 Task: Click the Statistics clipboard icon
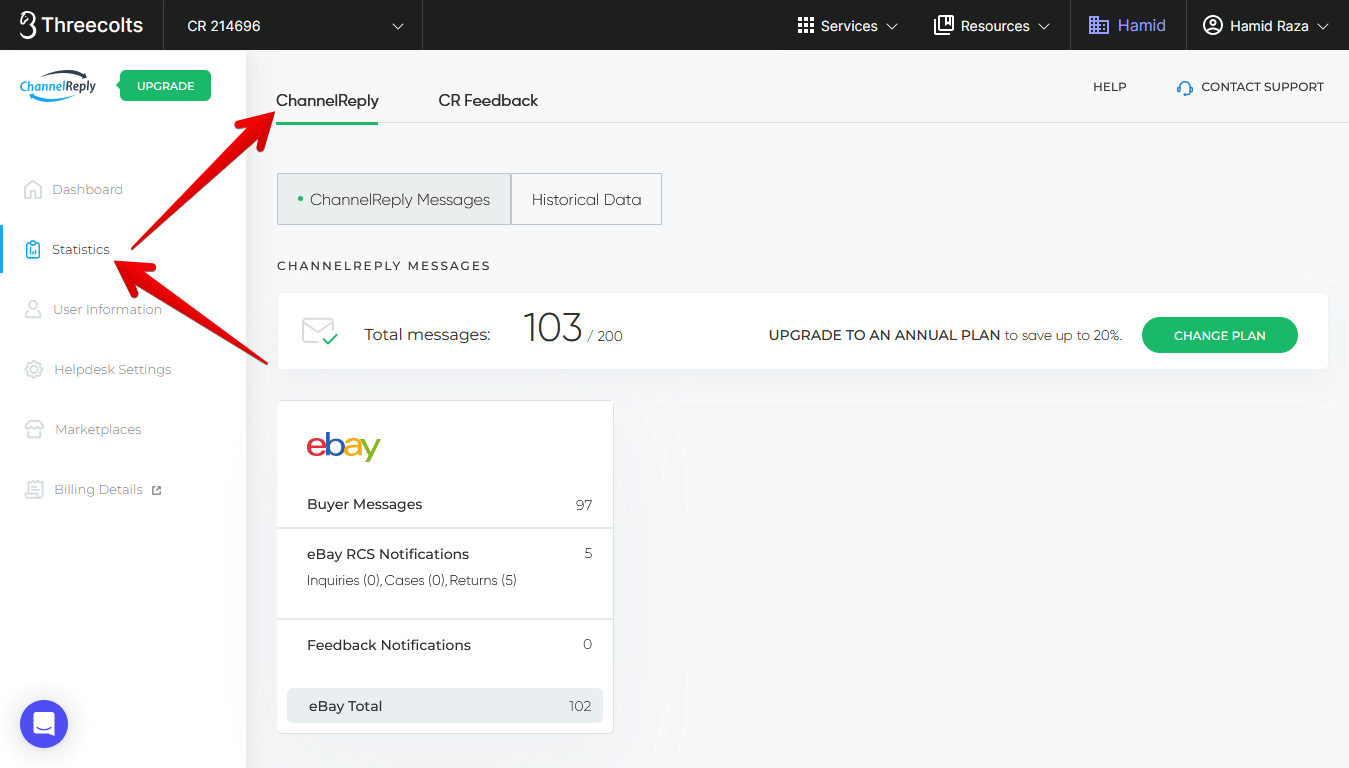(x=33, y=249)
